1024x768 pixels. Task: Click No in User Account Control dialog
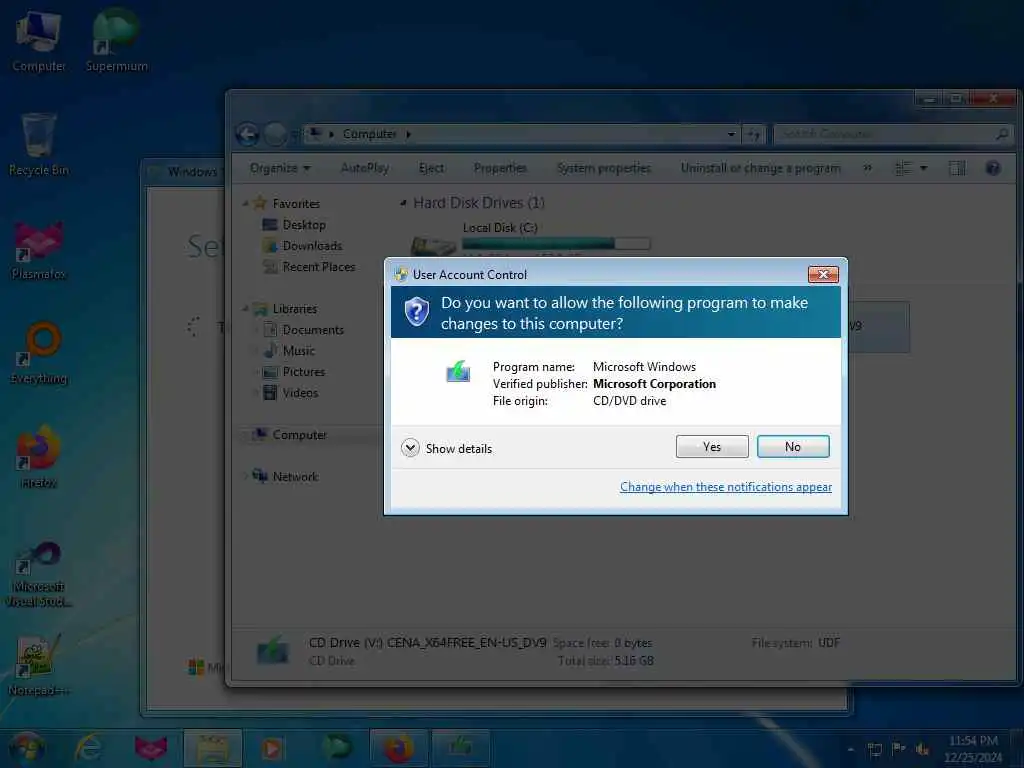click(793, 447)
